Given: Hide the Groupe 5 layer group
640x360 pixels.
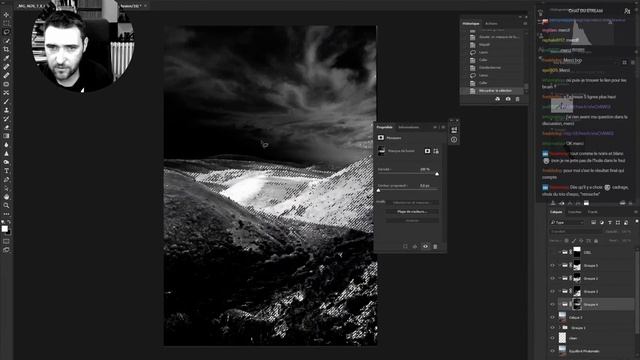Looking at the screenshot, I should pyautogui.click(x=552, y=266).
